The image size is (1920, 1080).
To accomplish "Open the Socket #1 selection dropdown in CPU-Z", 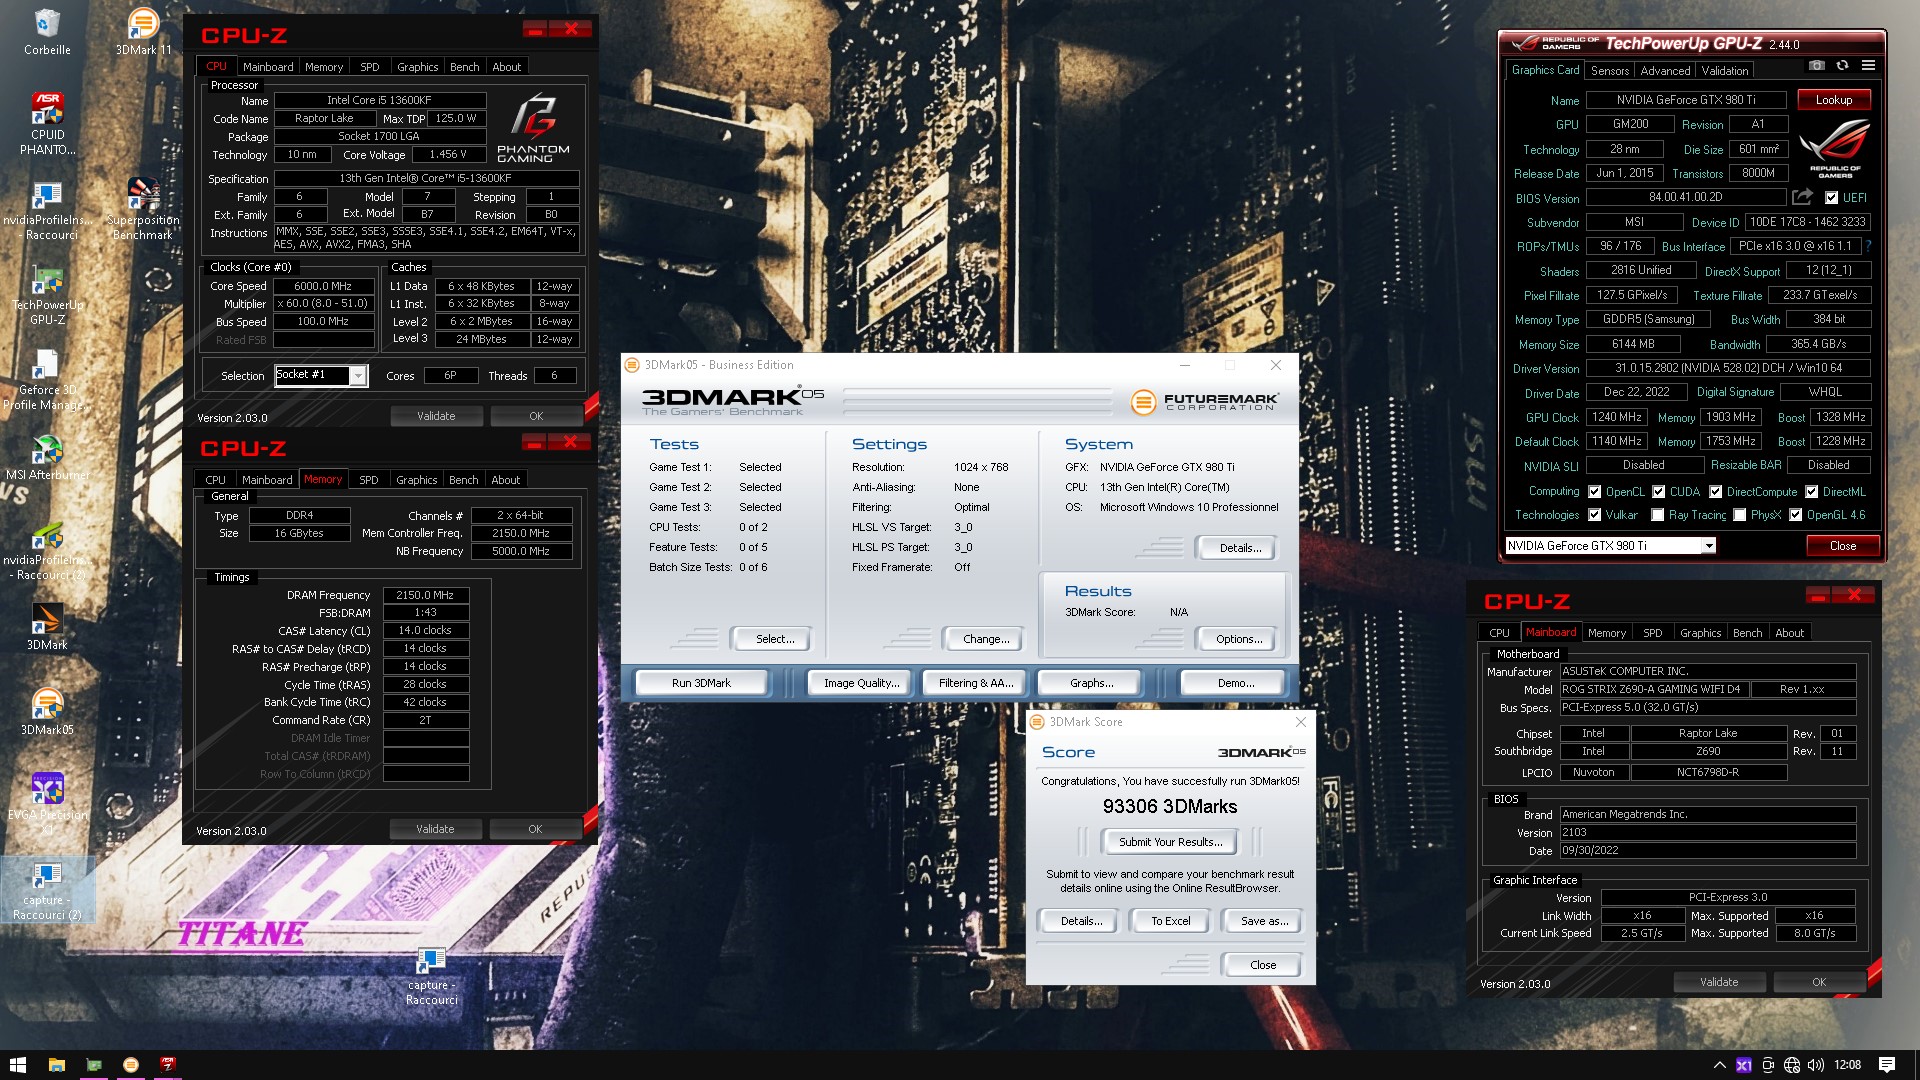I will click(357, 375).
